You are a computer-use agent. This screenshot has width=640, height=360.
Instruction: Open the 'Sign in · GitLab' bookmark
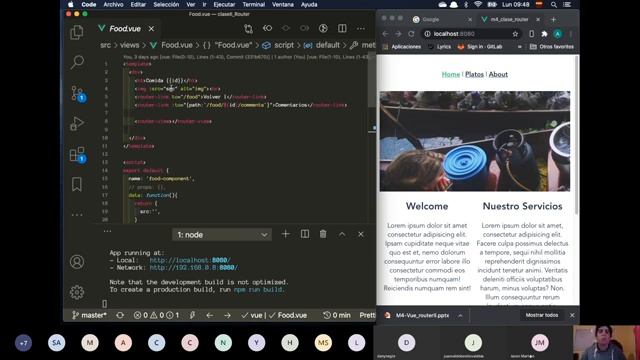coord(480,47)
